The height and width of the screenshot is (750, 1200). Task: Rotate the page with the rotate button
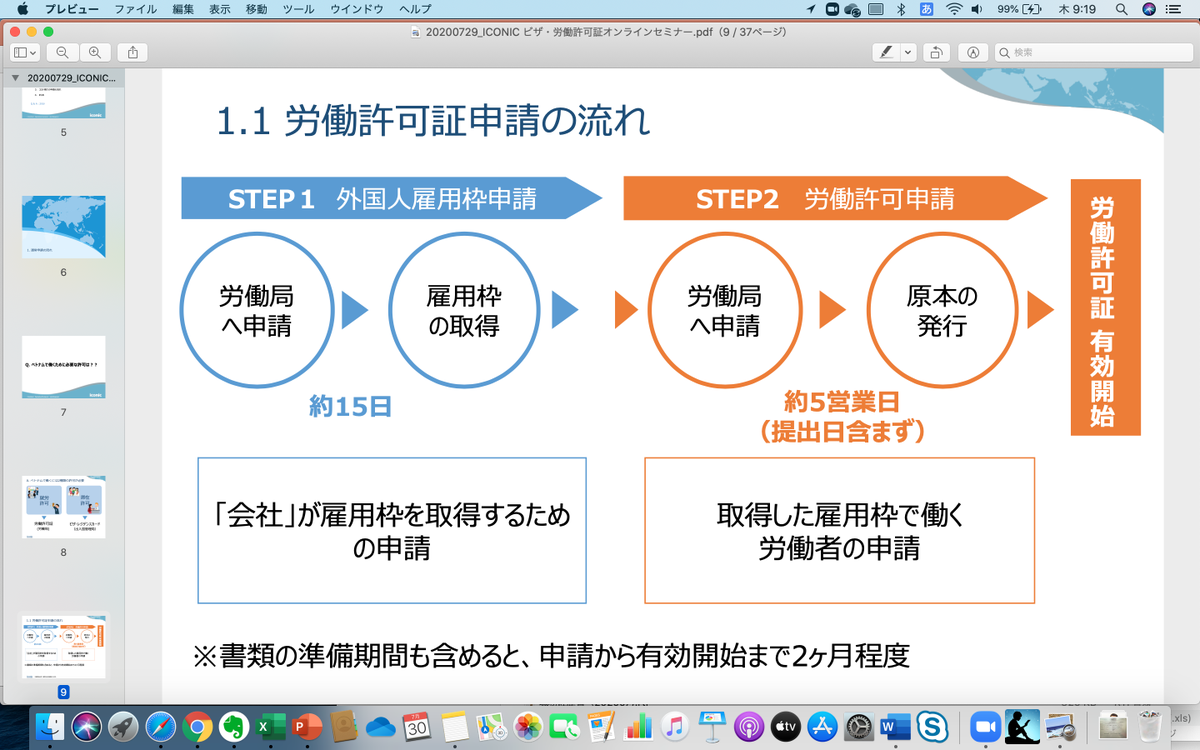click(937, 52)
